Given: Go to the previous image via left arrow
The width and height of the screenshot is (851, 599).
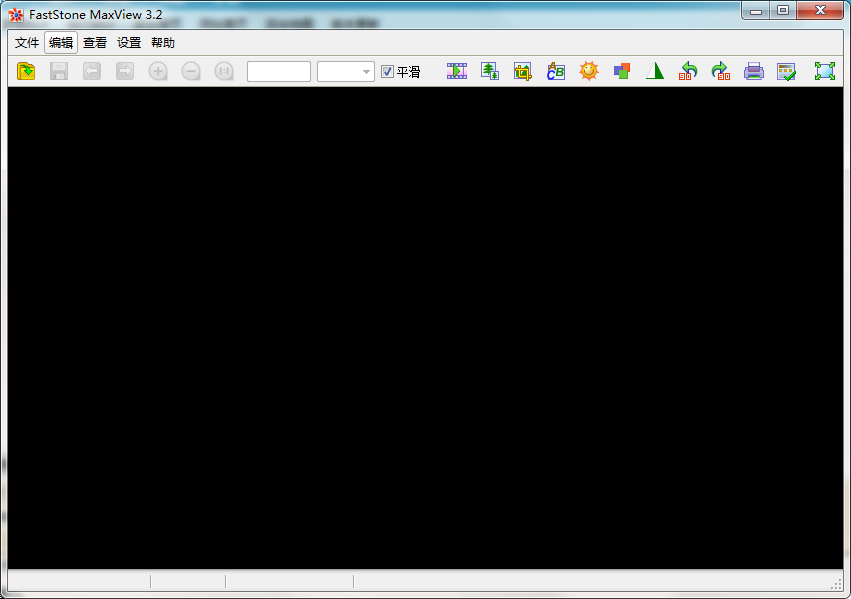Looking at the screenshot, I should tap(92, 71).
